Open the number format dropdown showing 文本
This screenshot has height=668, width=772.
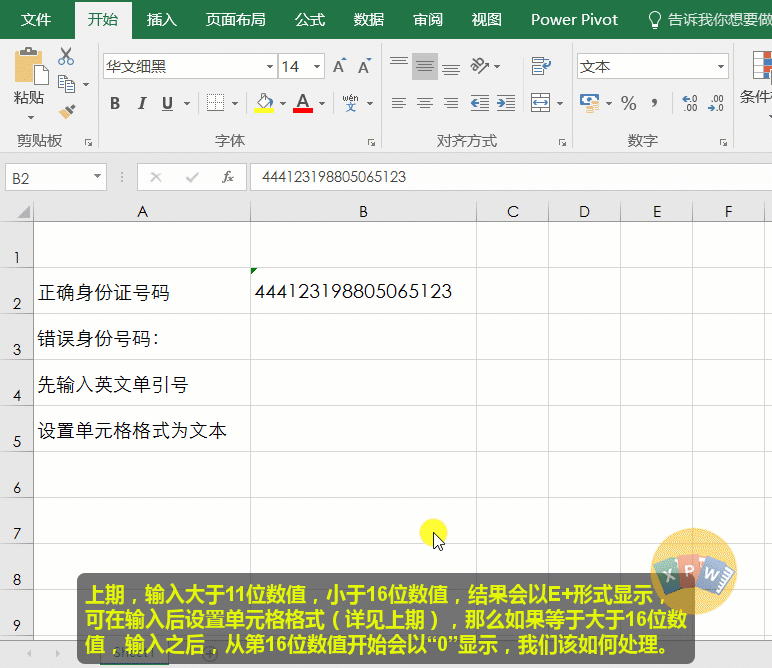721,66
